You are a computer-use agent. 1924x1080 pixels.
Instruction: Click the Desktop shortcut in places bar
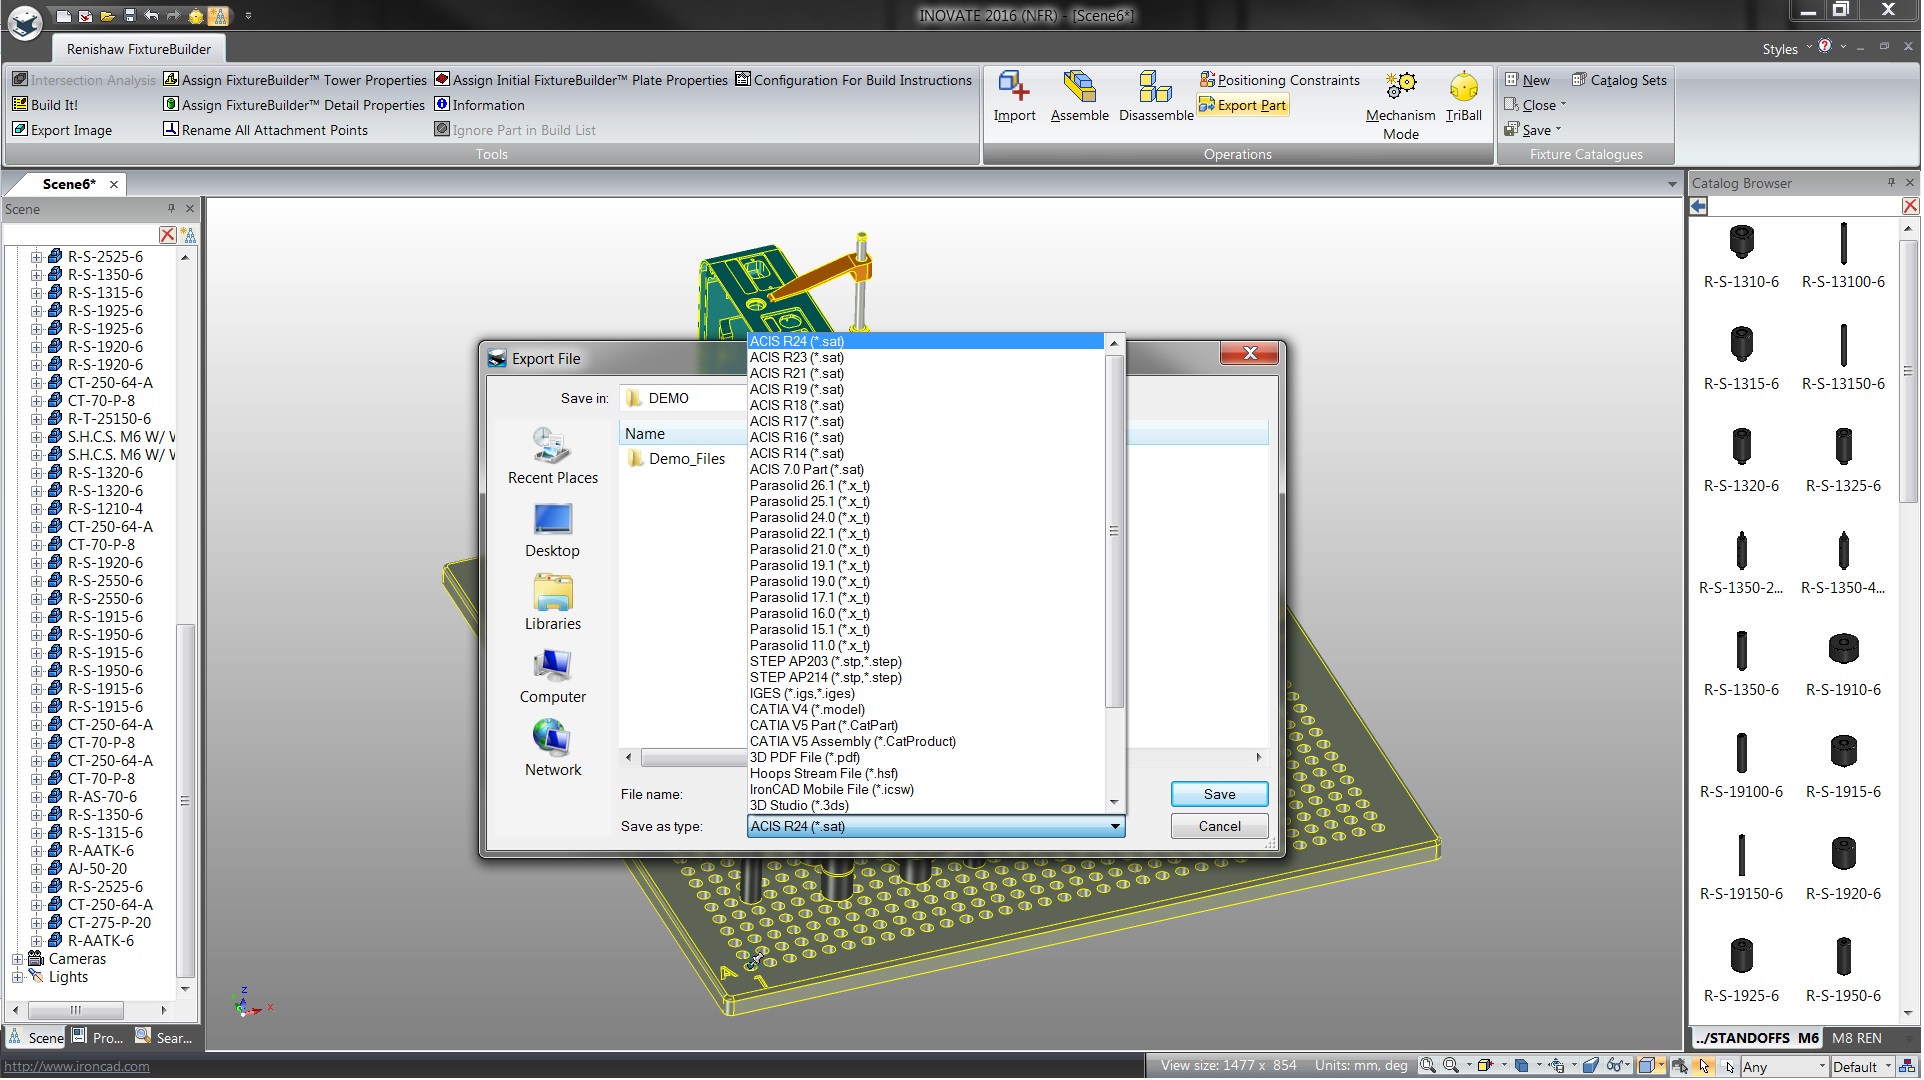[x=552, y=531]
